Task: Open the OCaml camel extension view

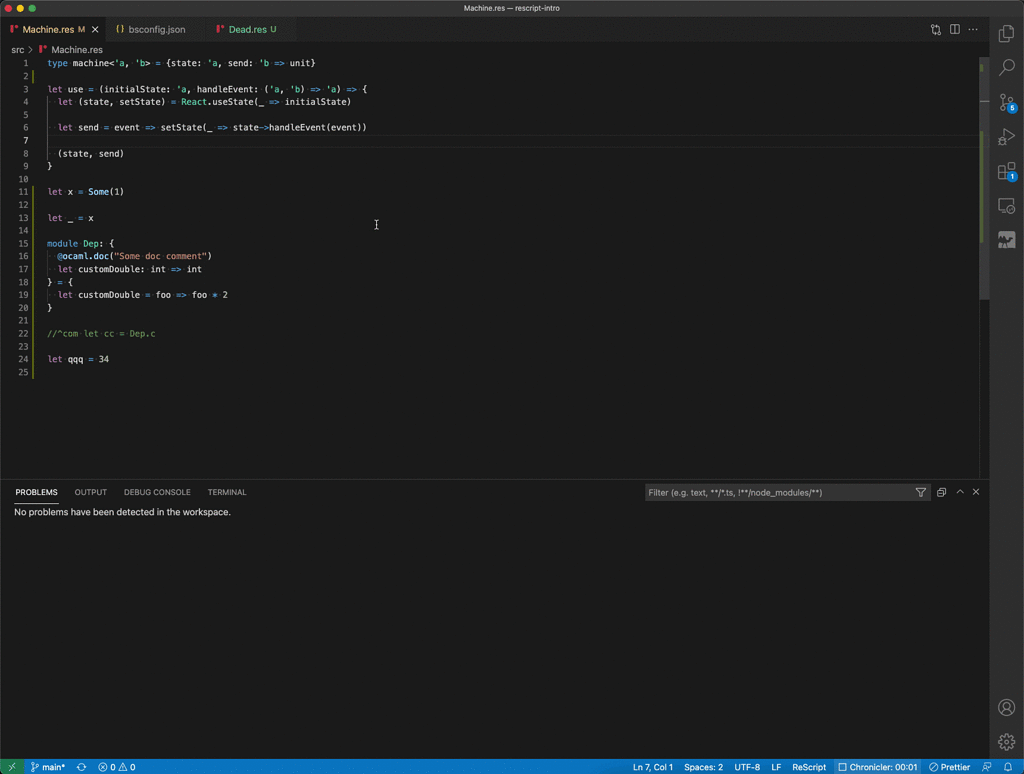Action: [1007, 240]
